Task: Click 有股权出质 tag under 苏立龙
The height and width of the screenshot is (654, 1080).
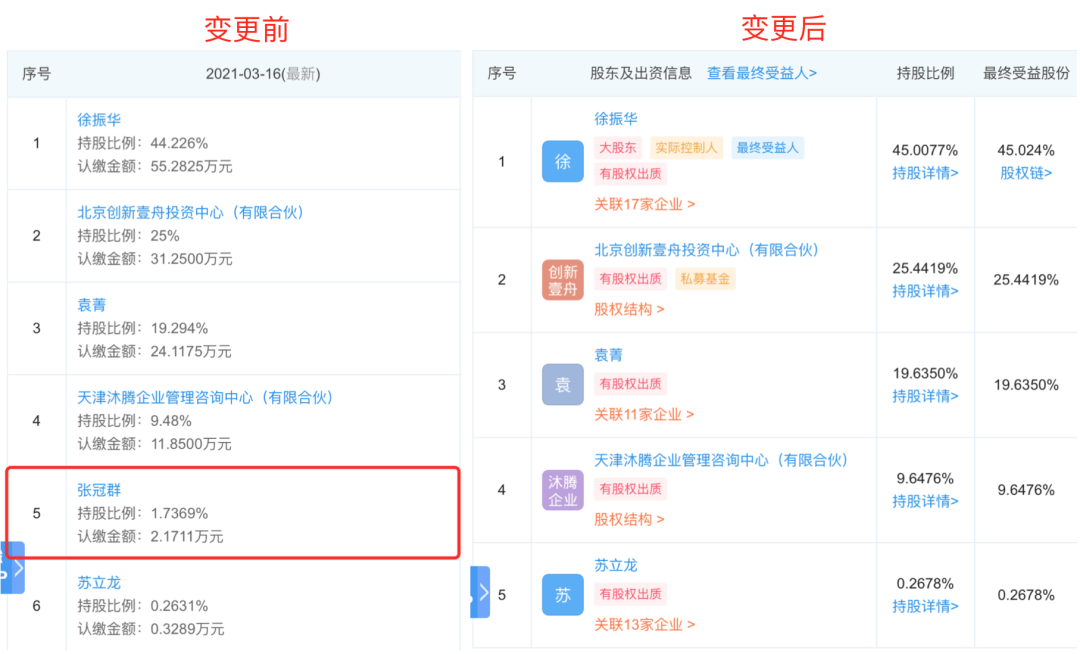Action: tap(630, 594)
